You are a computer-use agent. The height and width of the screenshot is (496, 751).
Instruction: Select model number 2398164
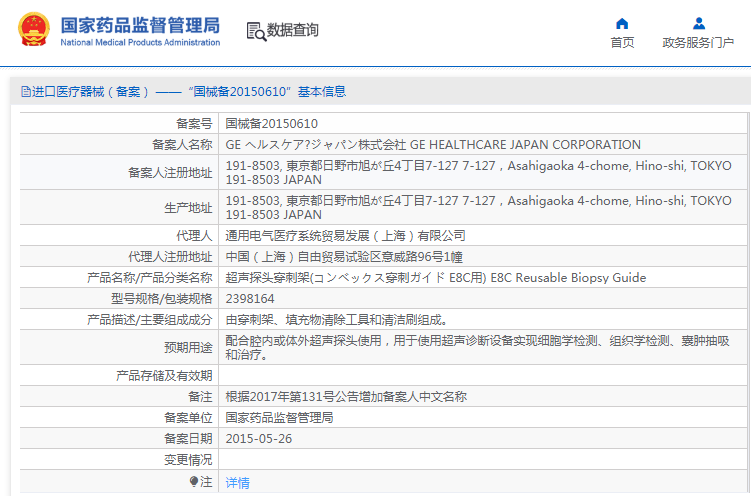pos(250,299)
